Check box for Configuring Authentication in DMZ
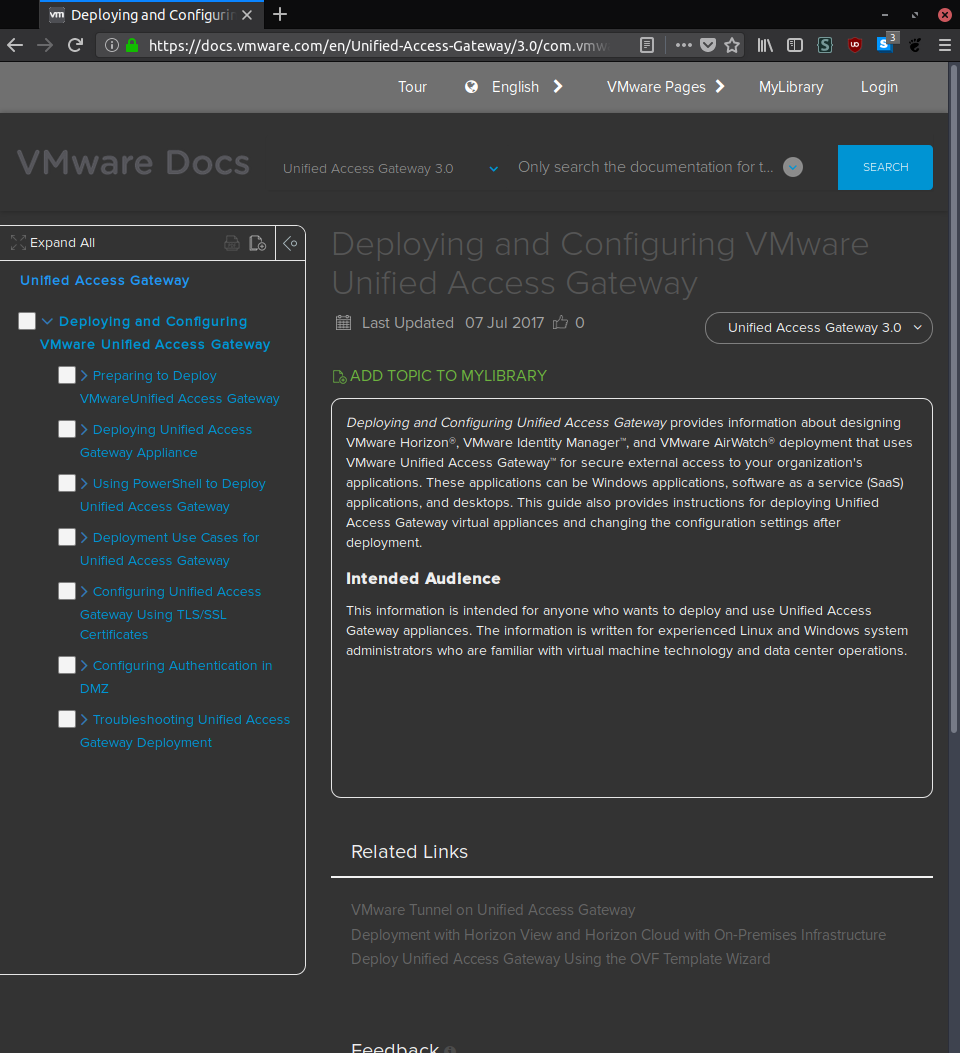 click(x=66, y=664)
